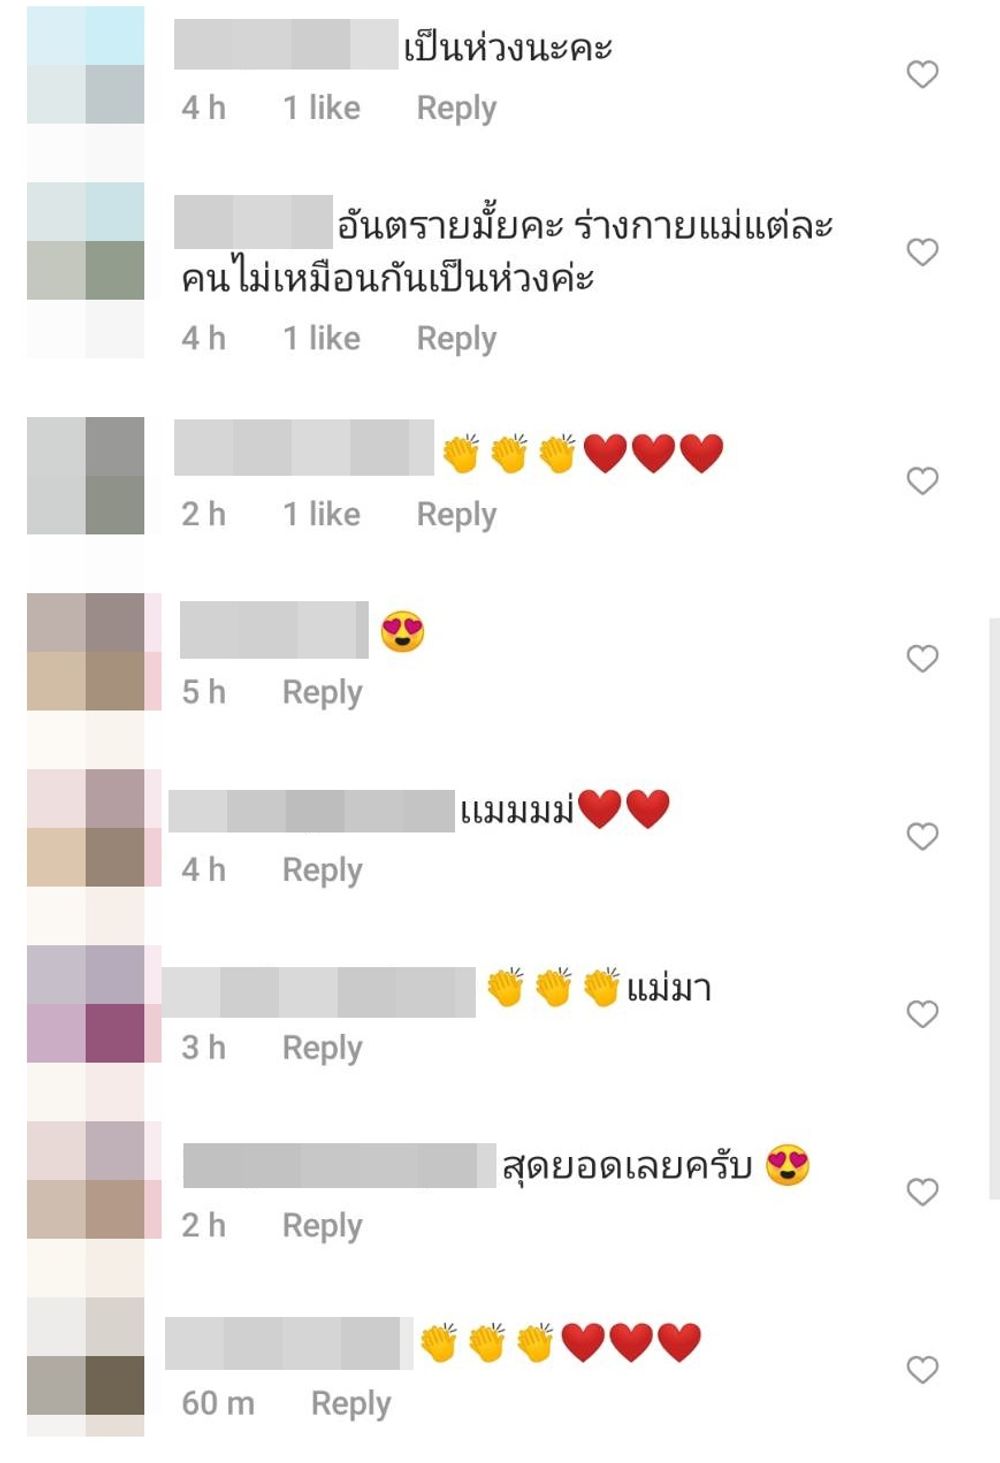
Task: Reply to the 2 h clapping comment with 1 like
Action: coord(456,515)
